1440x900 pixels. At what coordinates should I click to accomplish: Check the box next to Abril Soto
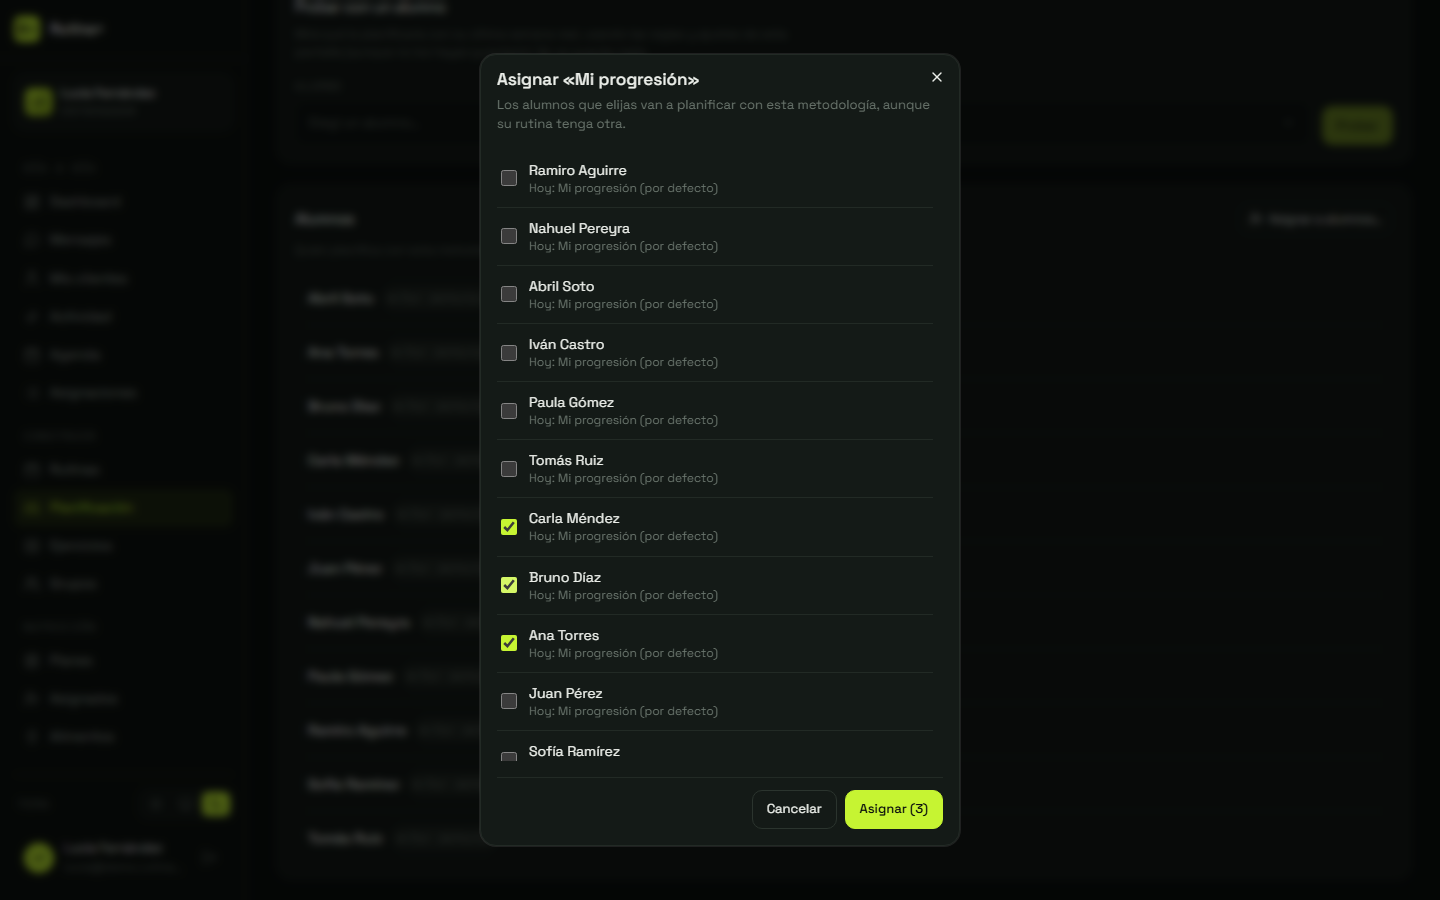[509, 294]
